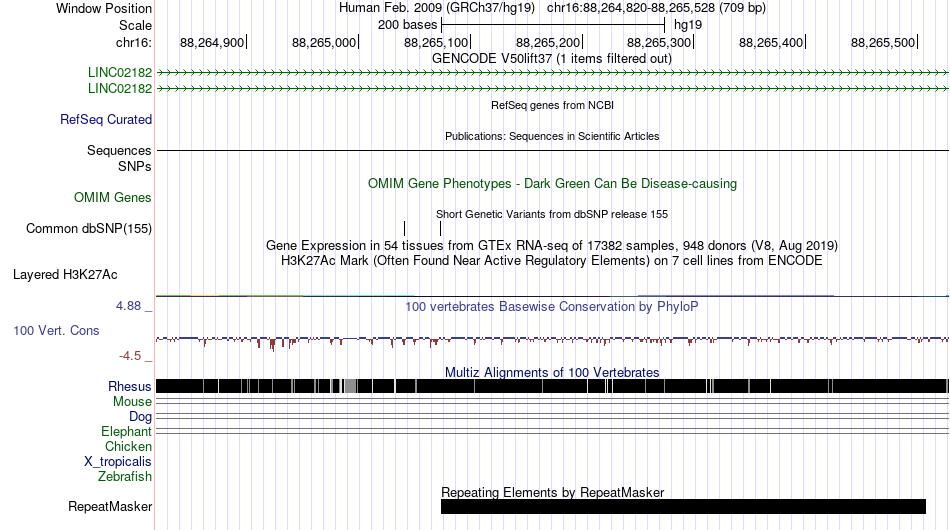
Task: Open Short Genetic Variants from dbSNP title
Action: point(552,214)
